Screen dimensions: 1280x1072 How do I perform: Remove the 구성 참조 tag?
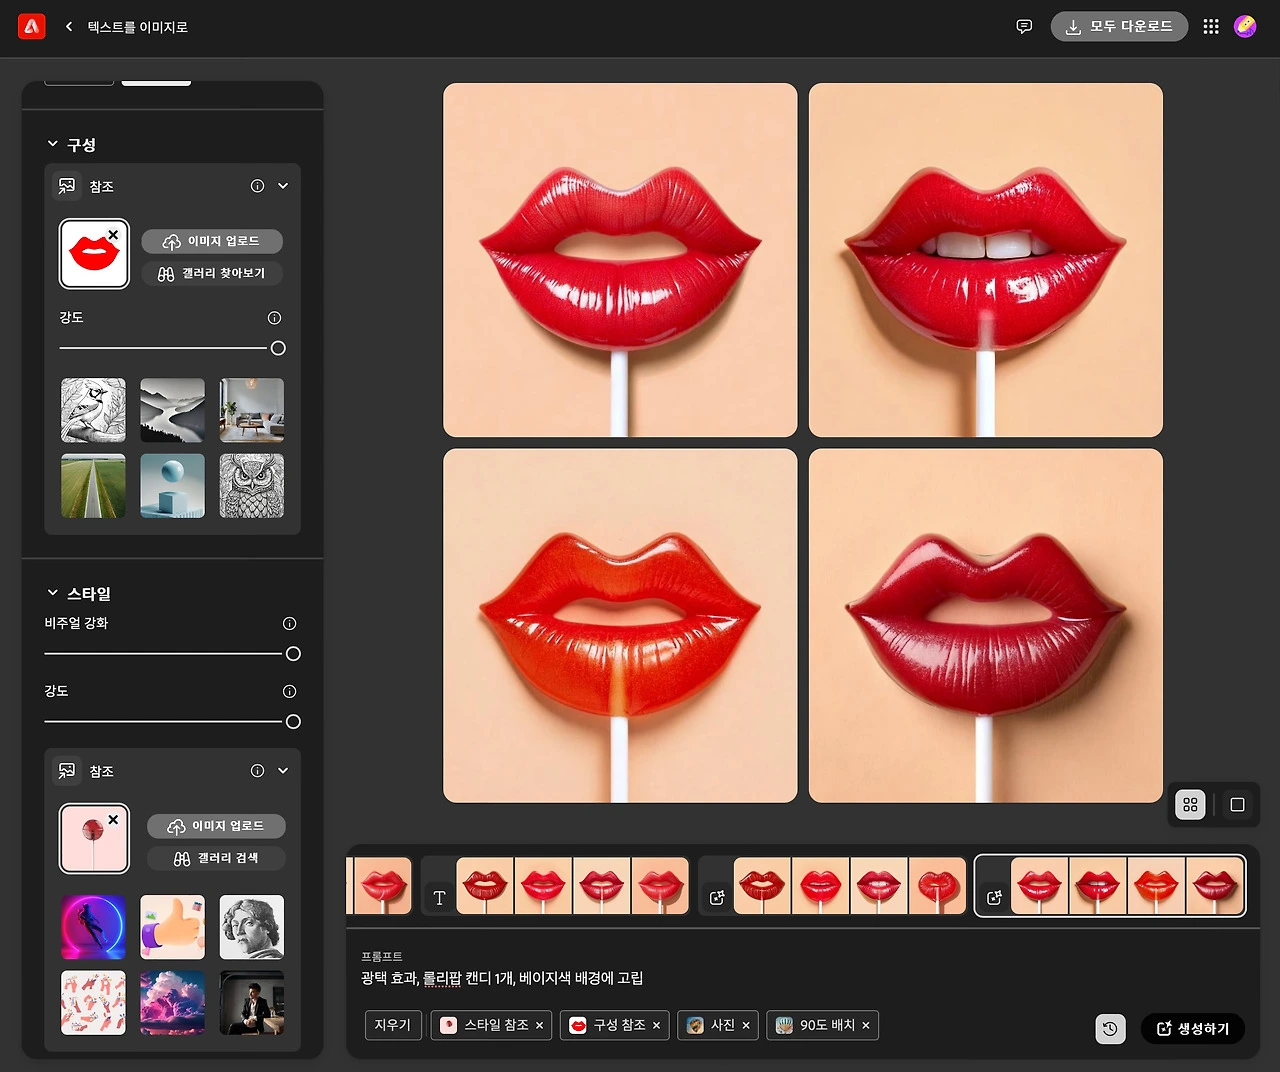(x=657, y=1025)
